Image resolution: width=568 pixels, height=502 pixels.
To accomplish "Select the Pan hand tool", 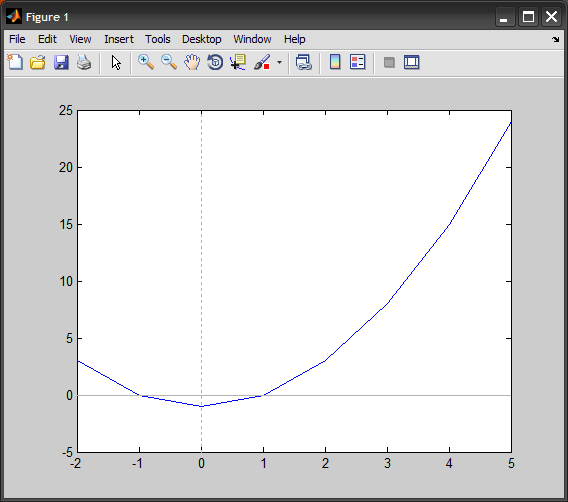I will (x=192, y=62).
